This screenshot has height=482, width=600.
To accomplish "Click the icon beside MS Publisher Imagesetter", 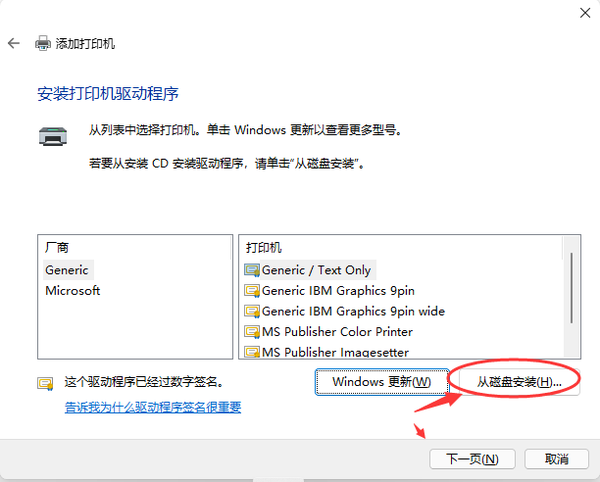I will point(251,352).
